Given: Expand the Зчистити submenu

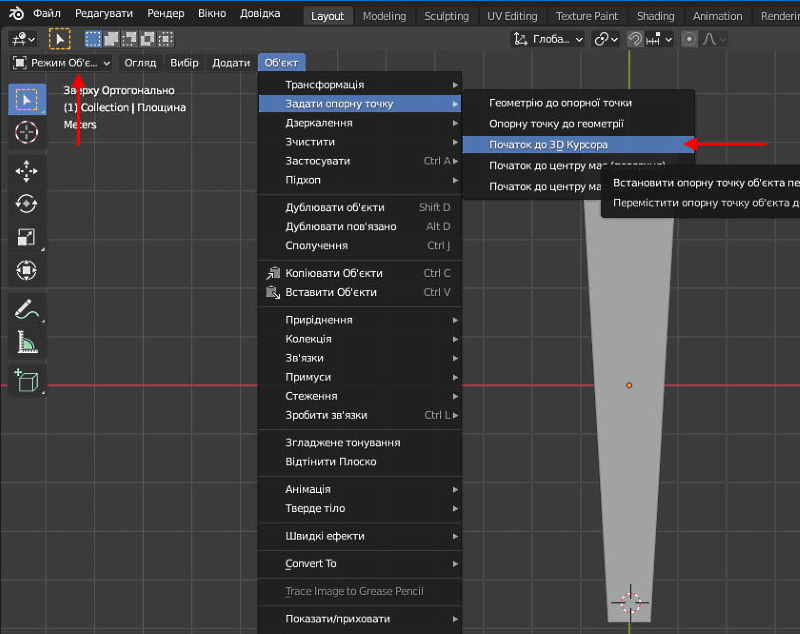Looking at the screenshot, I should (360, 142).
